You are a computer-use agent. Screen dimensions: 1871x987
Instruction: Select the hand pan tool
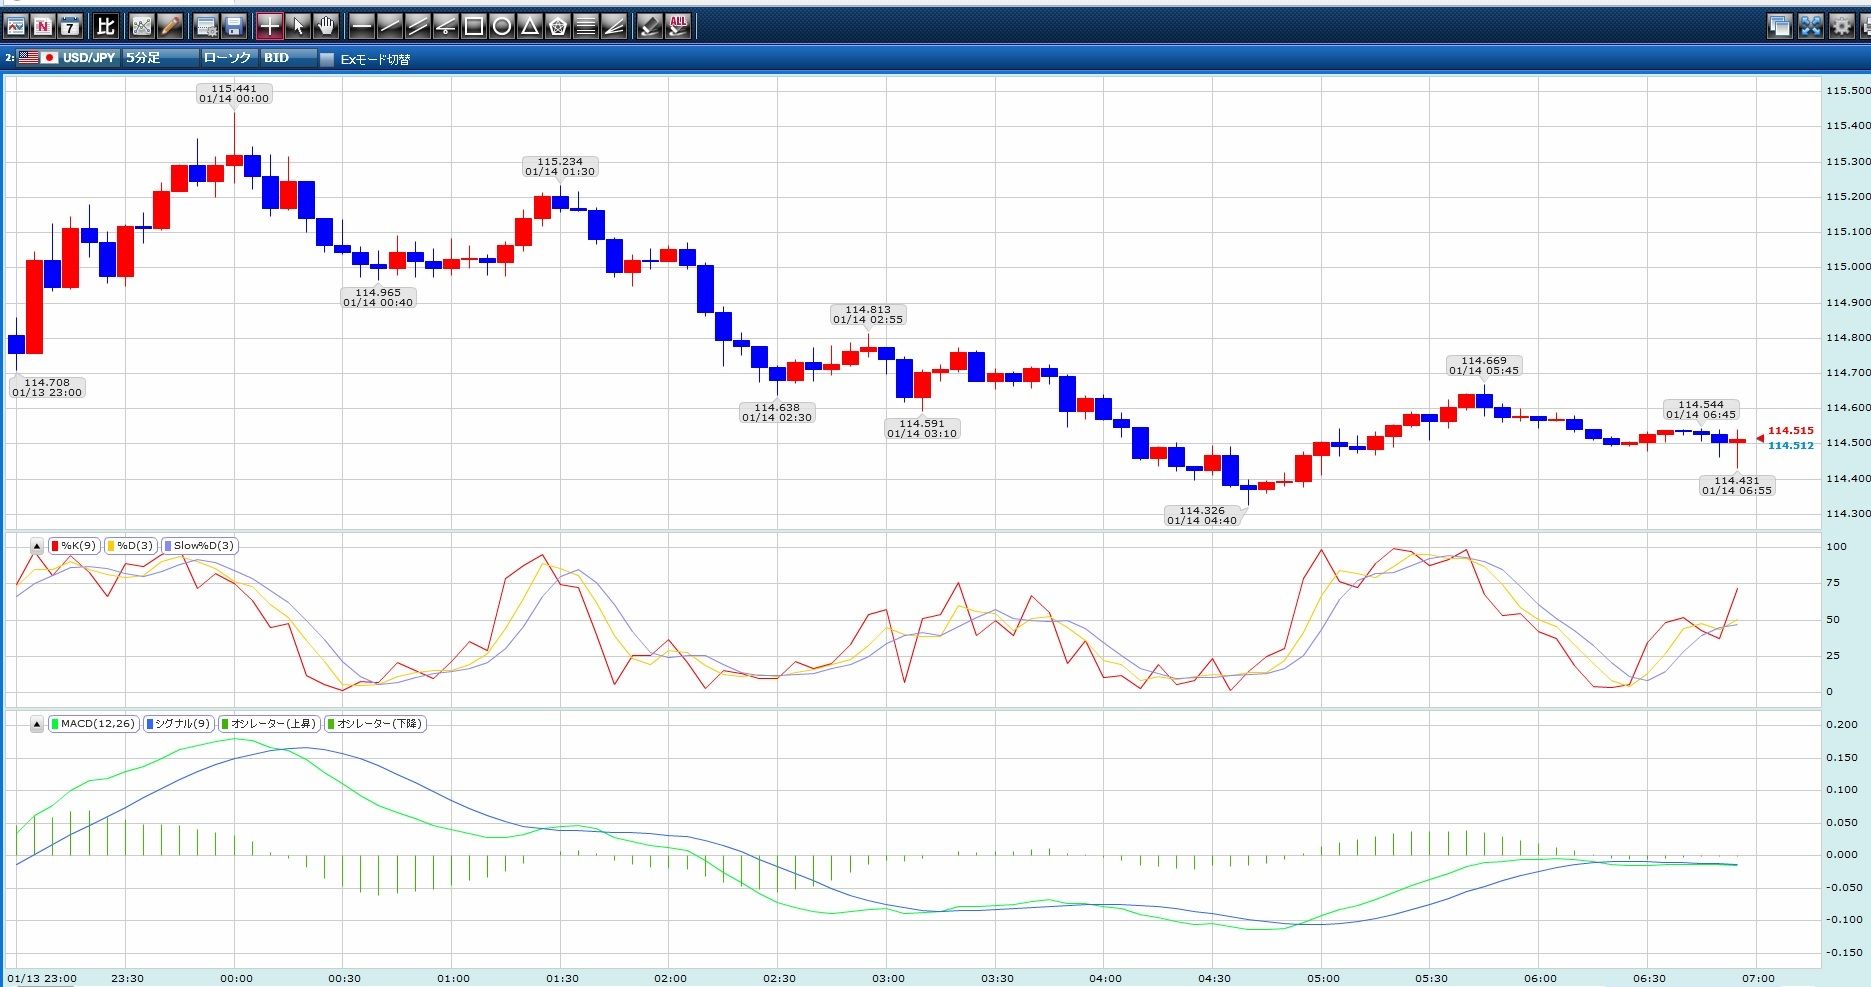(x=326, y=26)
